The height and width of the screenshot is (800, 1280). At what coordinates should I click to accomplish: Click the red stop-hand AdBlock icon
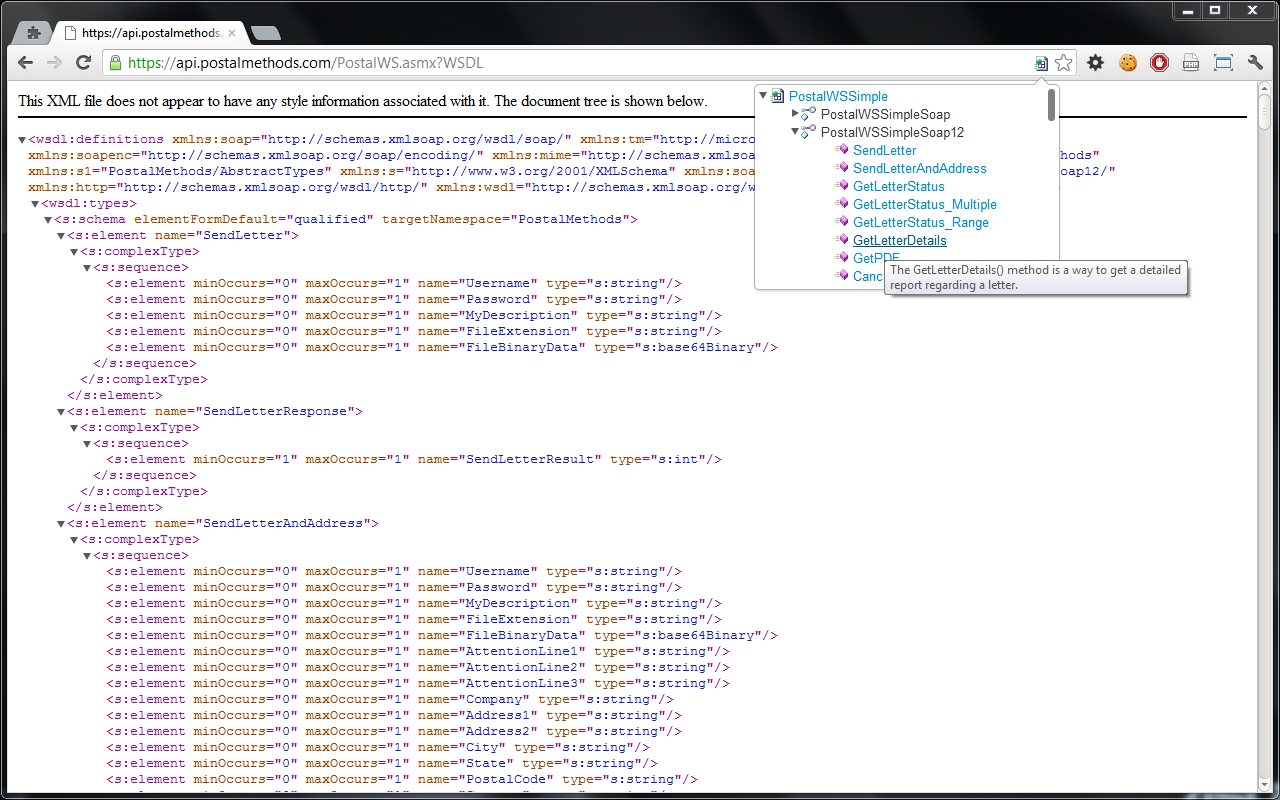pos(1160,63)
